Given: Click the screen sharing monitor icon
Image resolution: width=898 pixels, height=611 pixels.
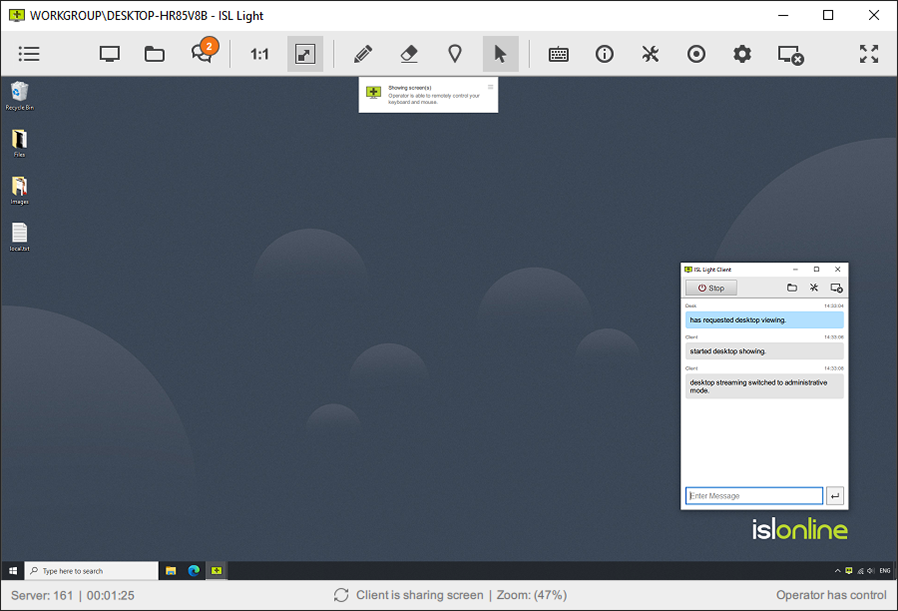Looking at the screenshot, I should pyautogui.click(x=110, y=54).
